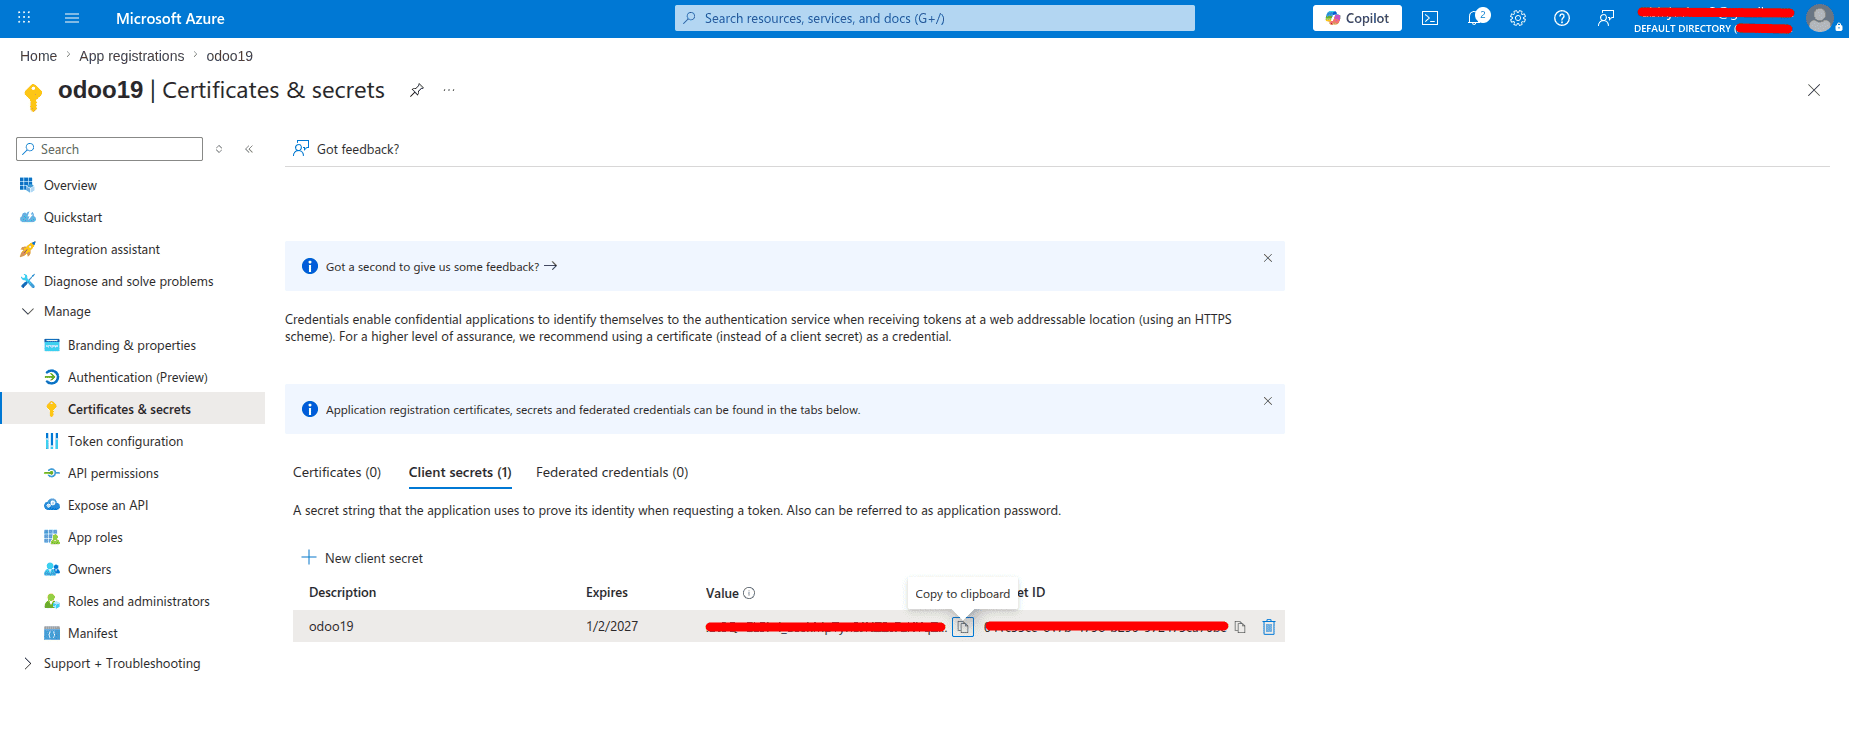Select Certificates & secrets menu item

point(129,409)
